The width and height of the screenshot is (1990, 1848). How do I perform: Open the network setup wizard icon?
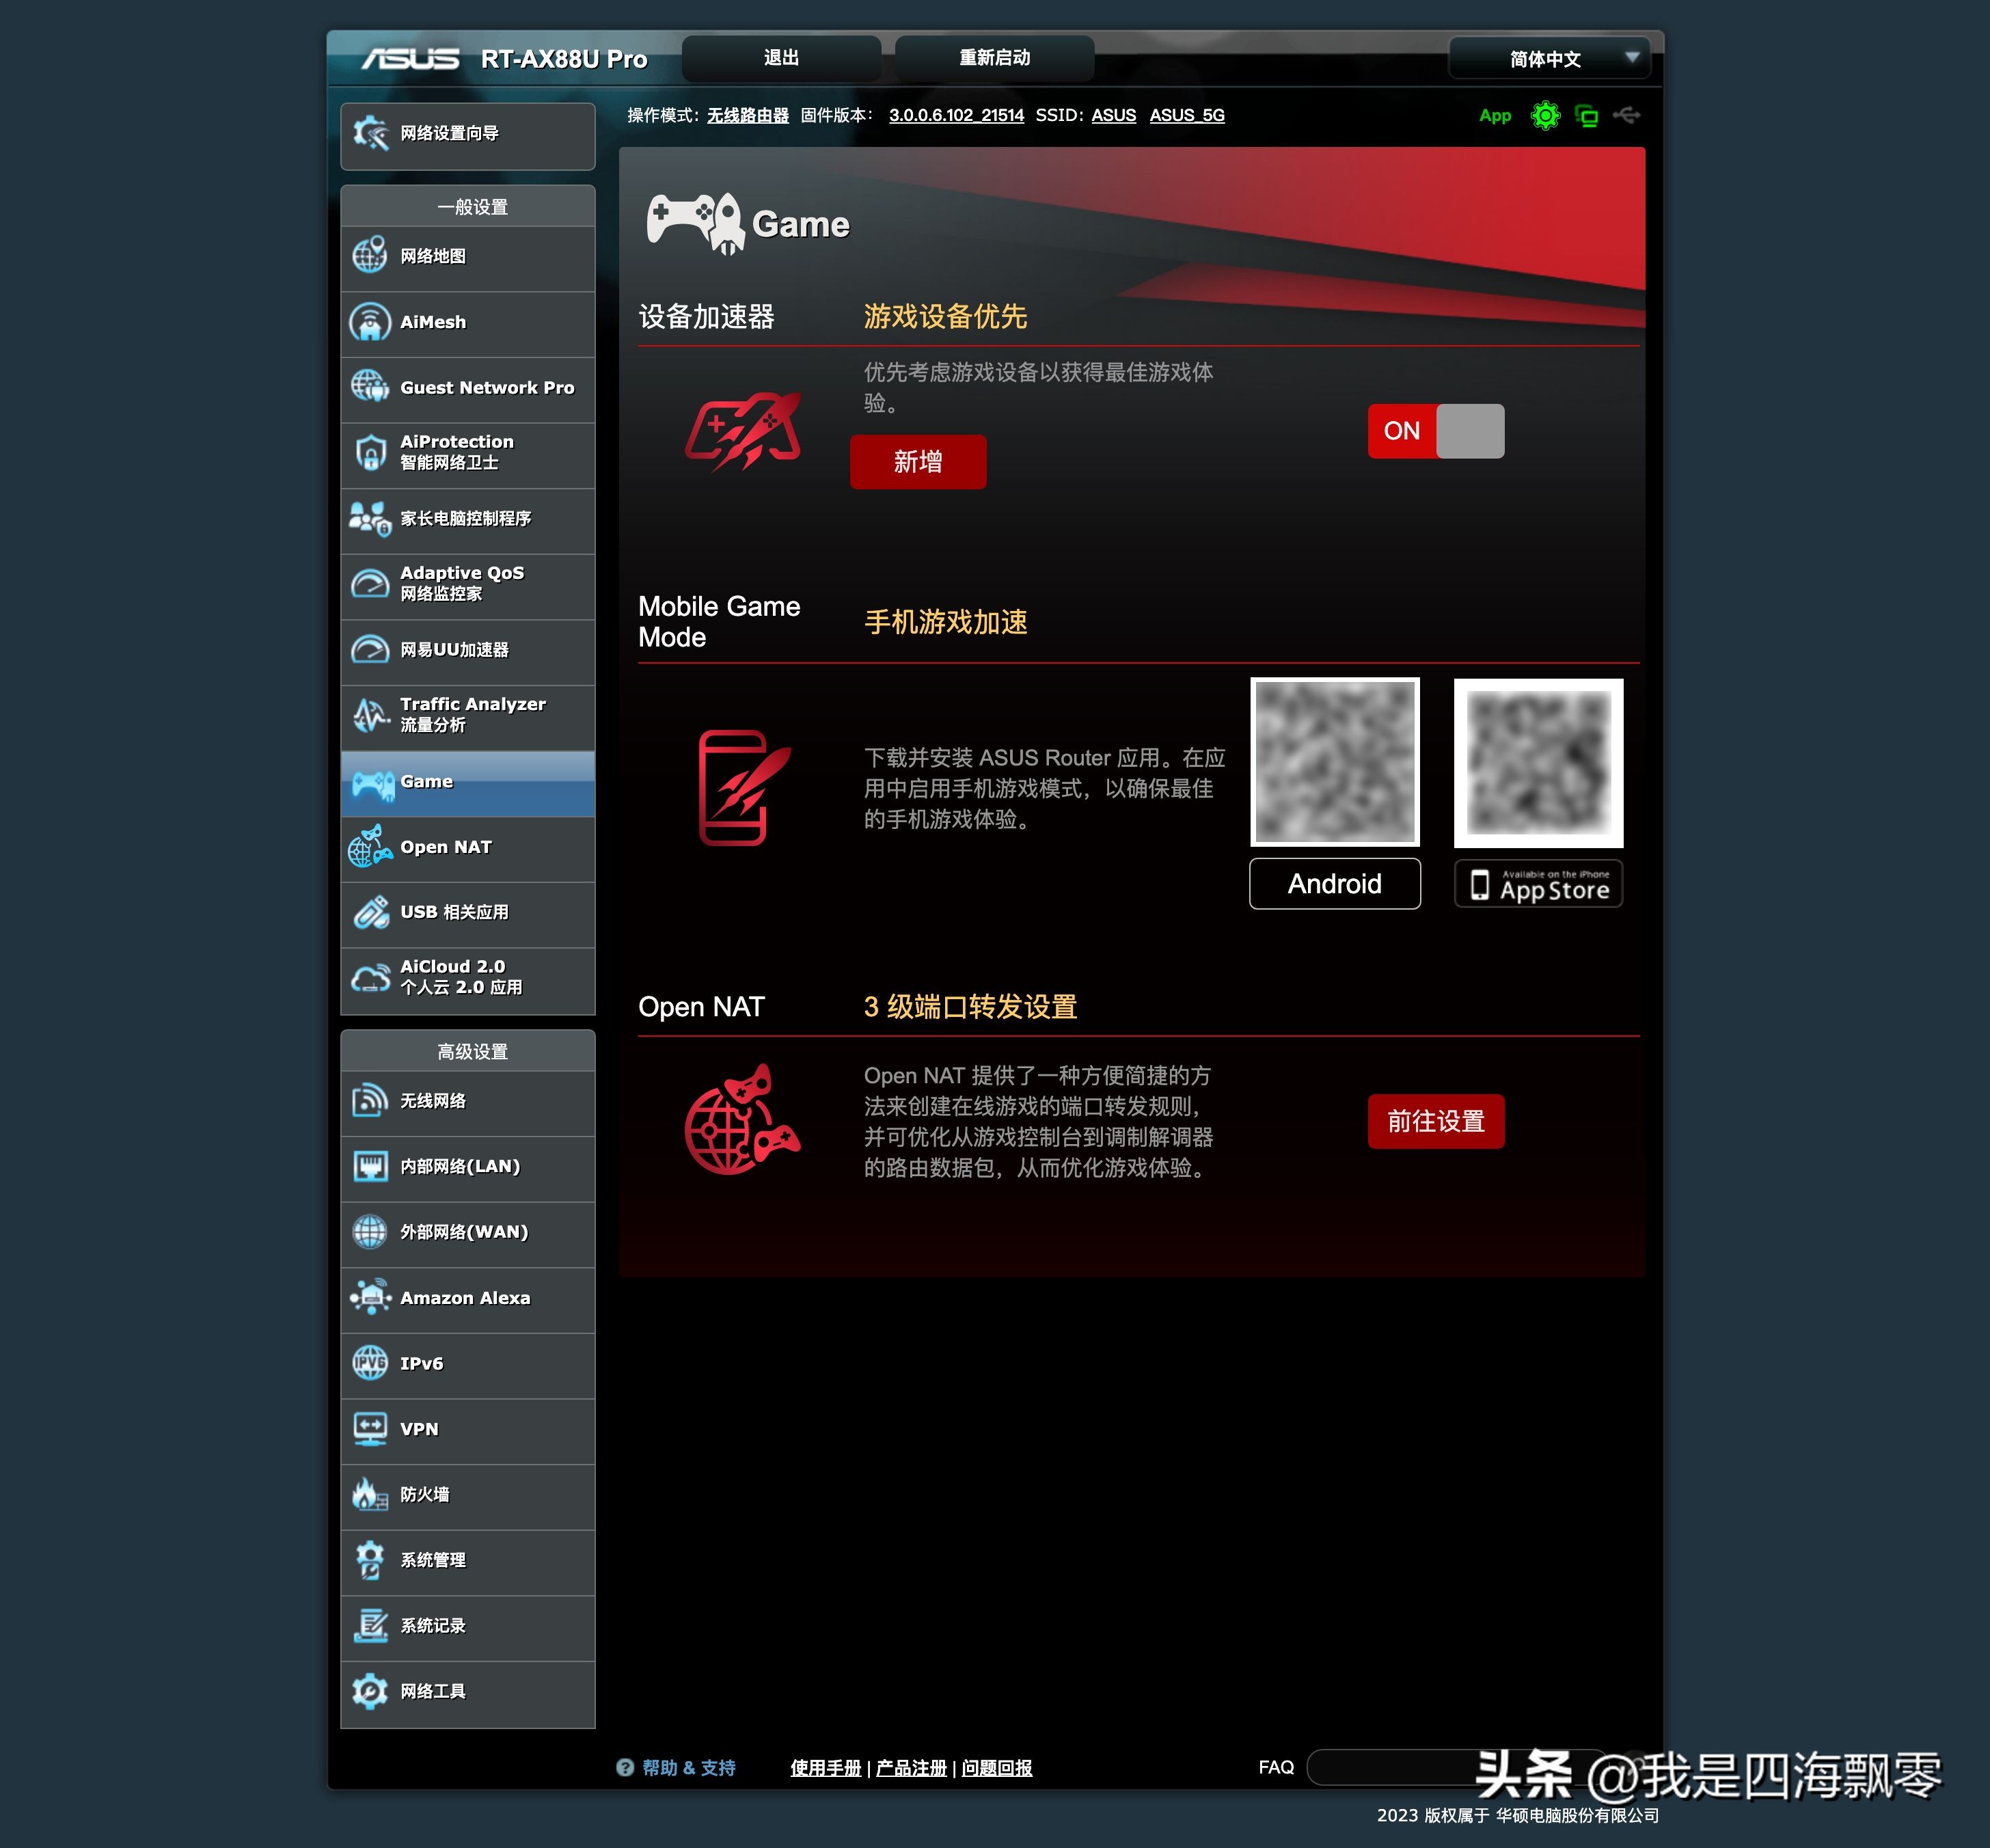(x=370, y=133)
